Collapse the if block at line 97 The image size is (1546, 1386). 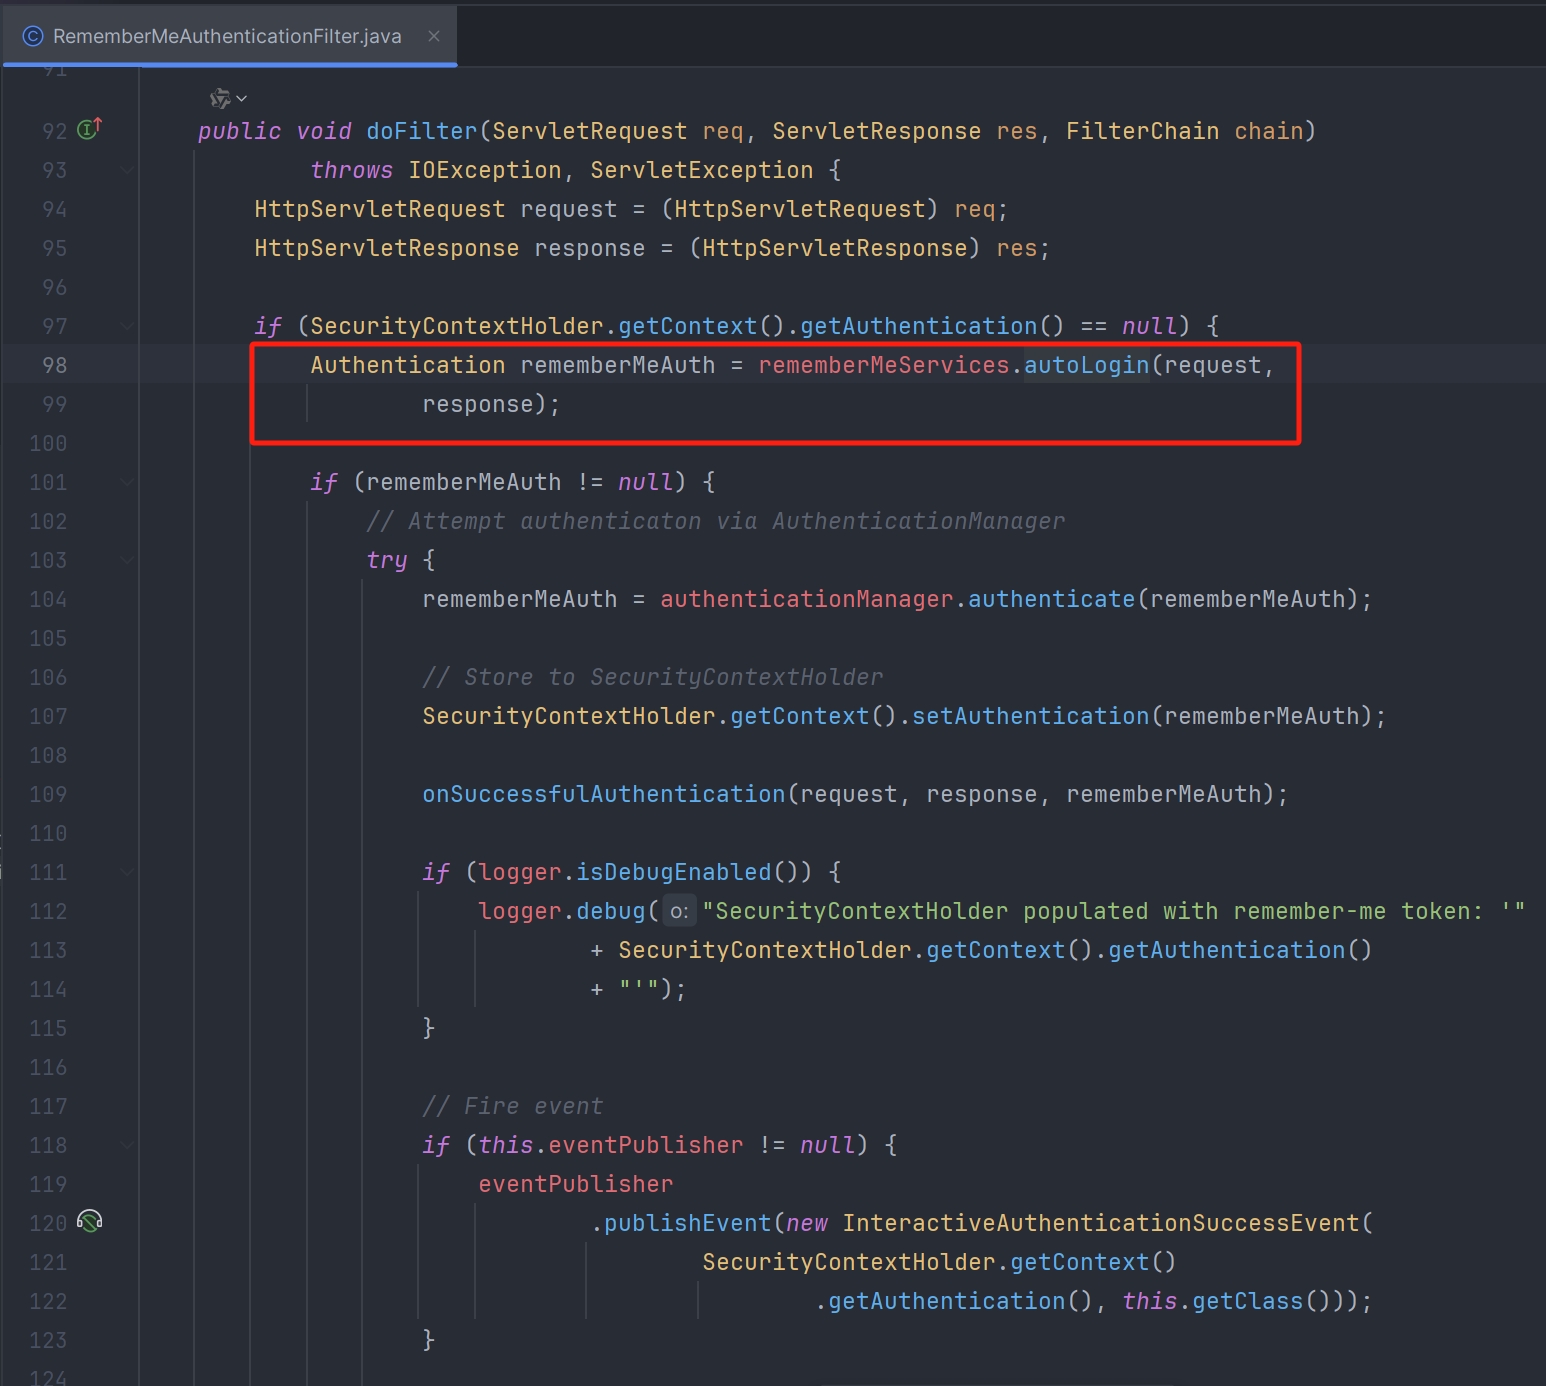pyautogui.click(x=127, y=326)
